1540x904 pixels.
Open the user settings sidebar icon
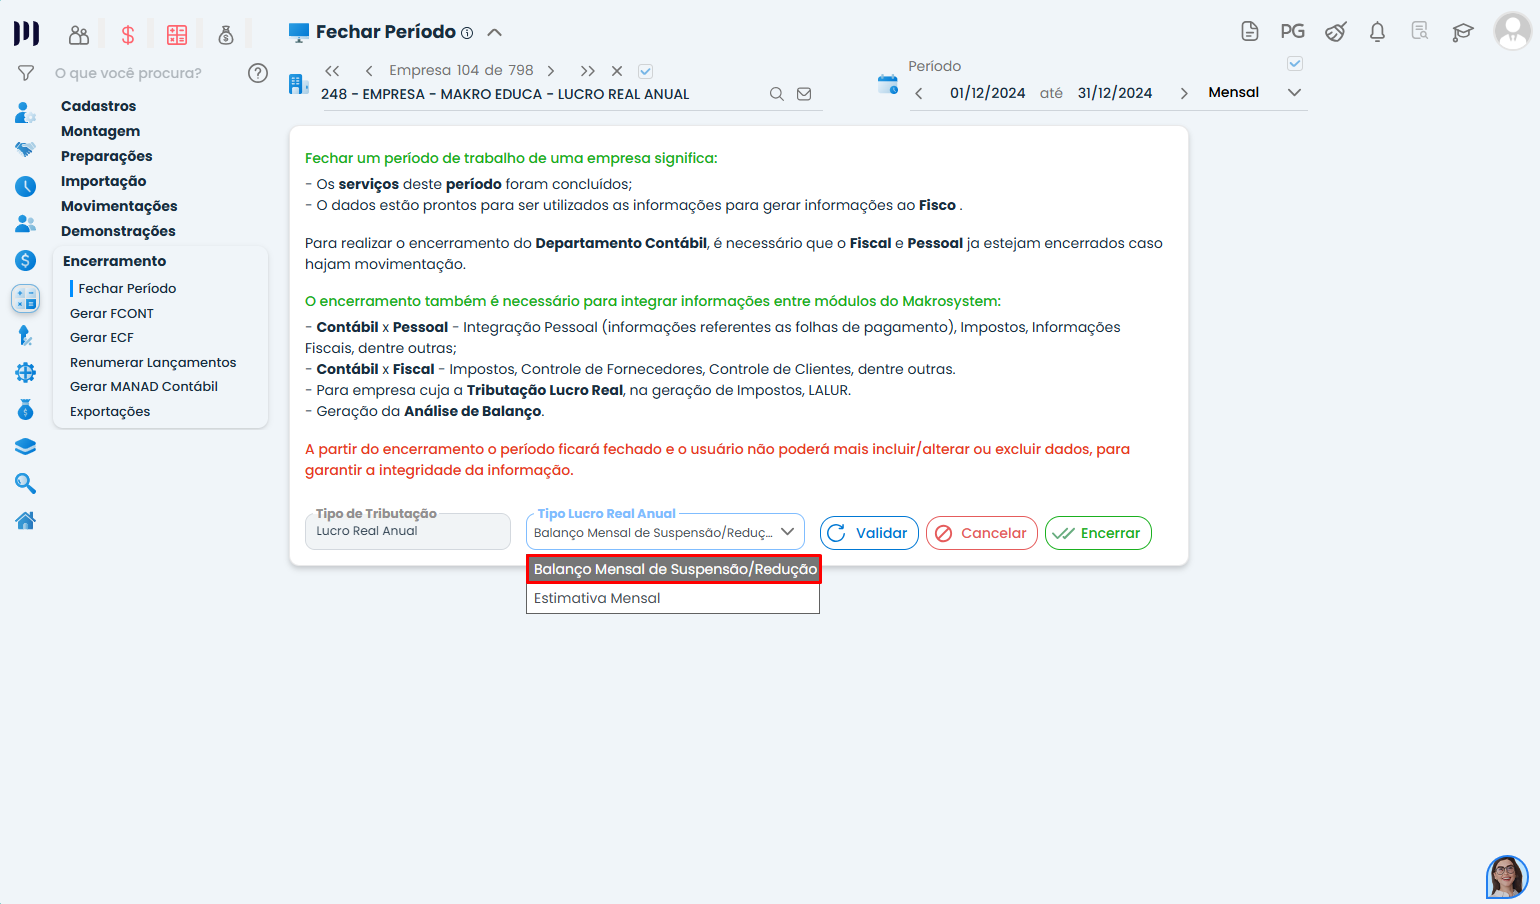26,112
